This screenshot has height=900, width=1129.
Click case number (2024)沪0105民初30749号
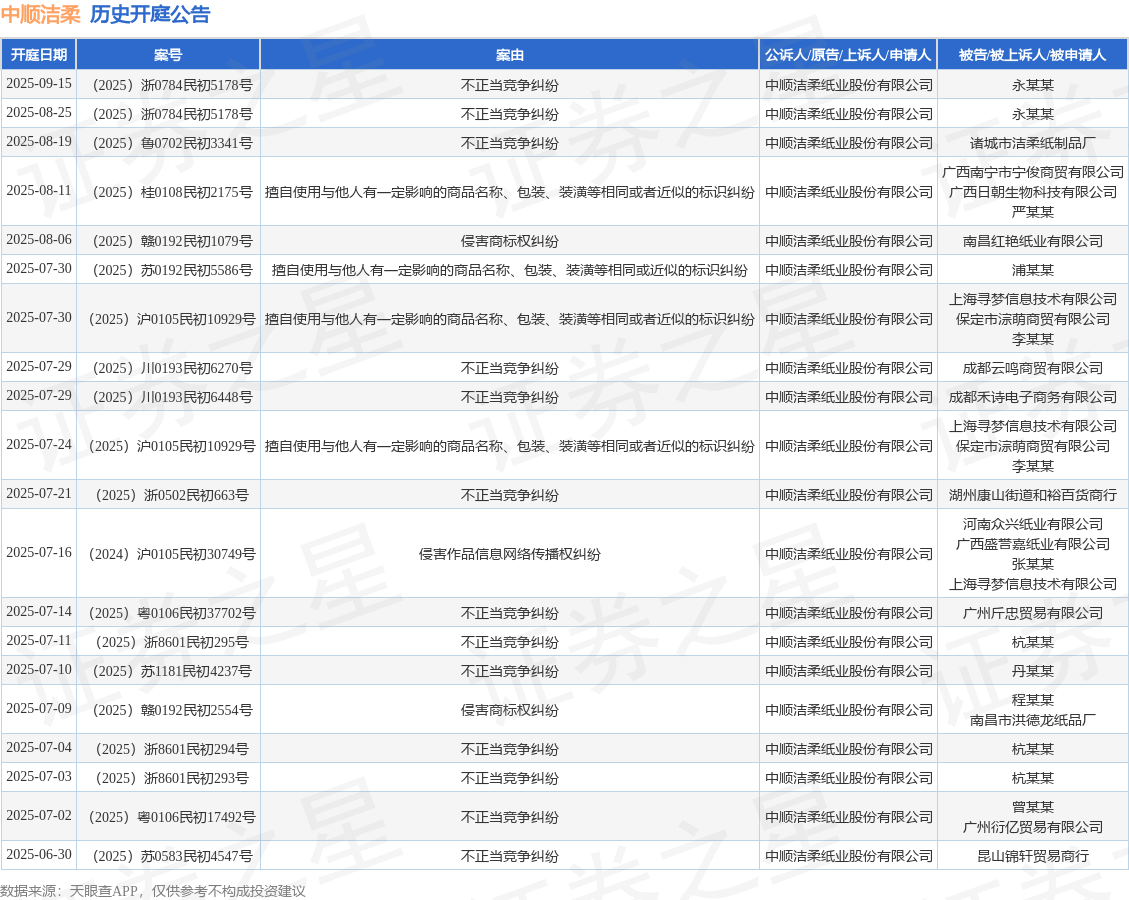tap(172, 554)
